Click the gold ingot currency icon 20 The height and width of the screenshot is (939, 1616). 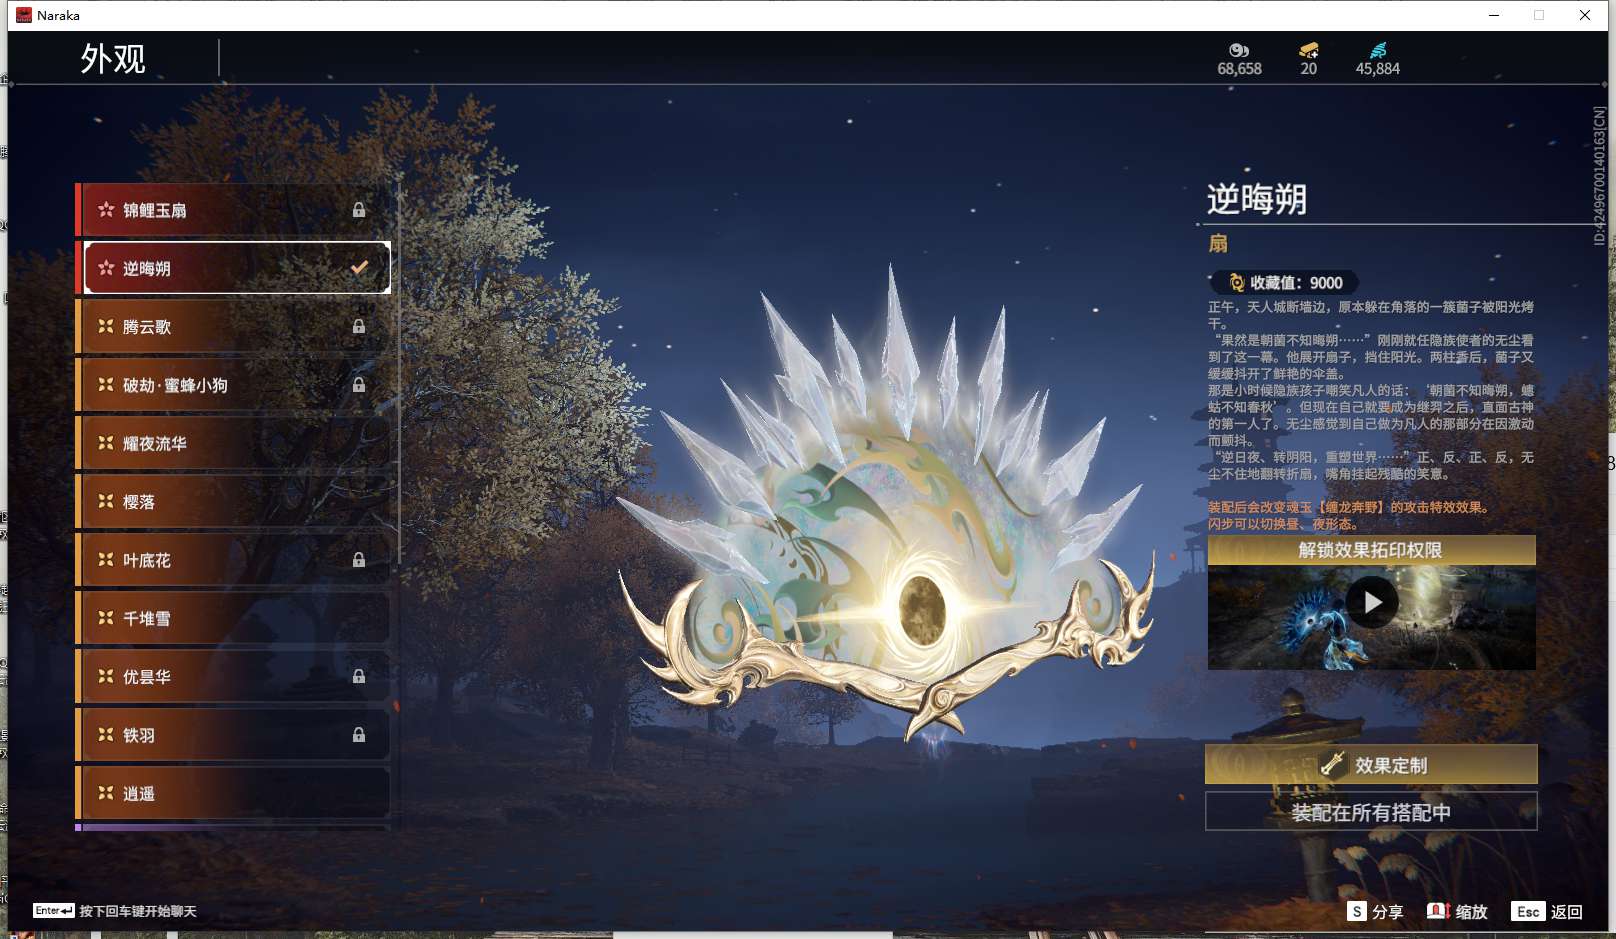[1308, 50]
